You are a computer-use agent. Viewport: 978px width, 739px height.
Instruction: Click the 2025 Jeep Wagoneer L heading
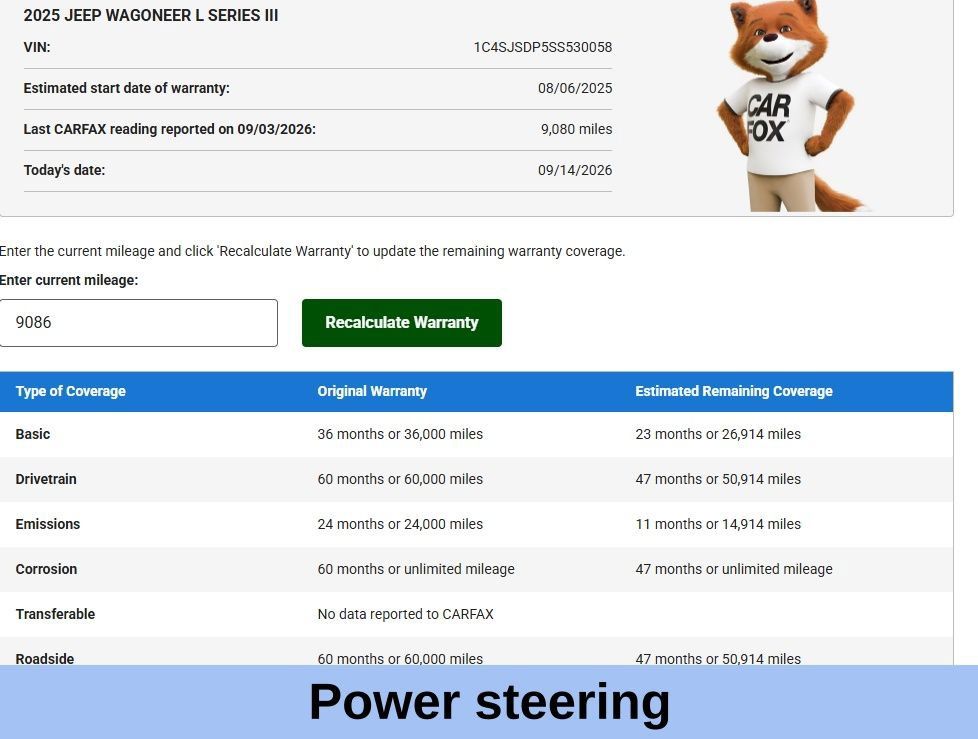click(x=151, y=16)
